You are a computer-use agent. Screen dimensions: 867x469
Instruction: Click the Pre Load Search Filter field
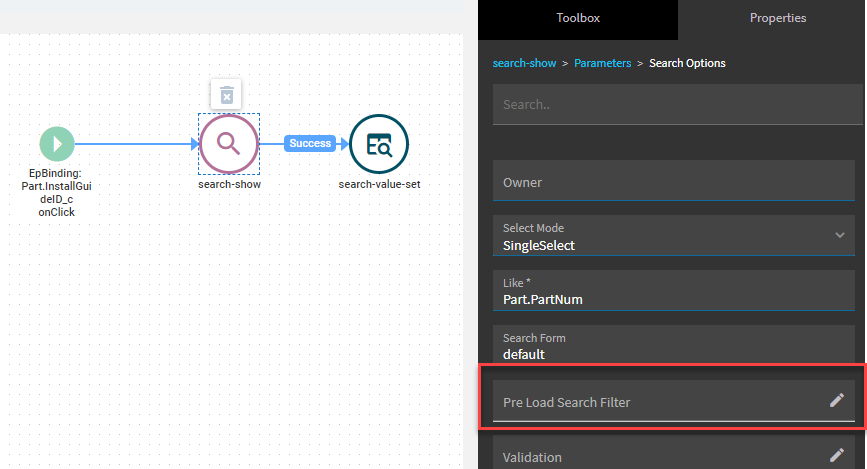[673, 400]
